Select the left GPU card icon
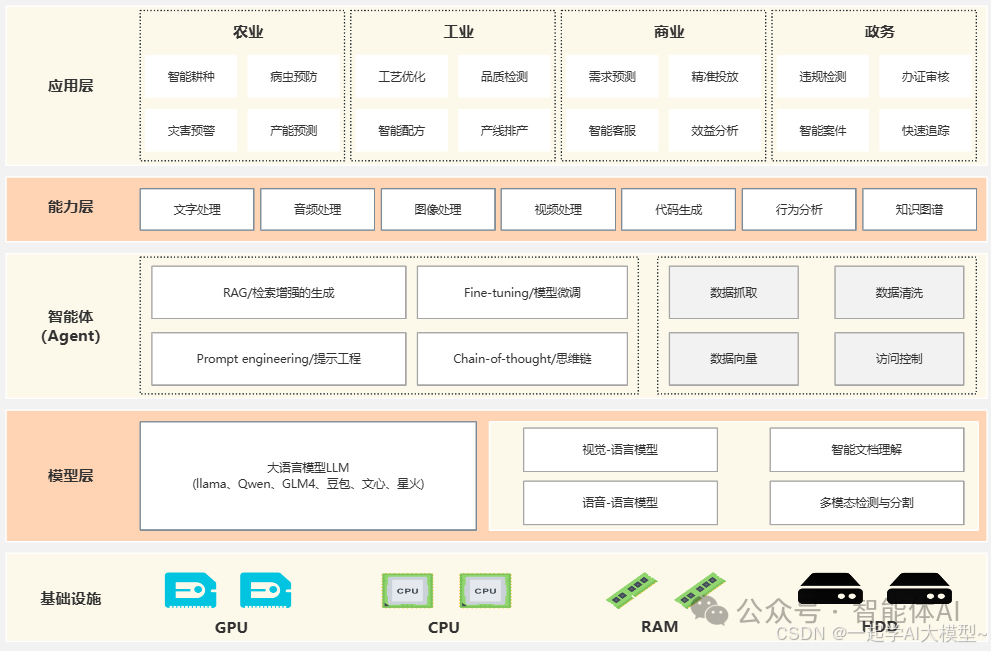This screenshot has width=991, height=651. point(190,590)
